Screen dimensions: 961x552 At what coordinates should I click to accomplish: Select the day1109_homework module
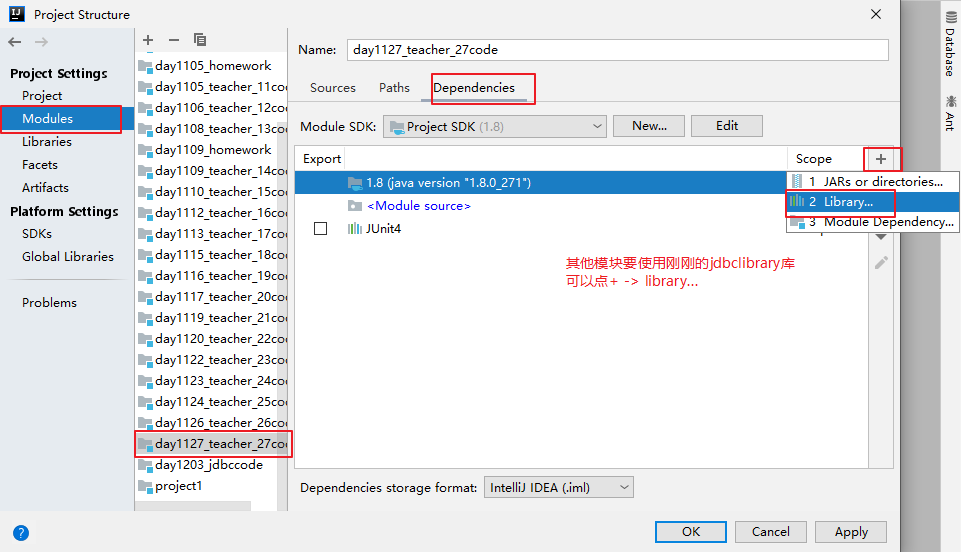point(211,149)
